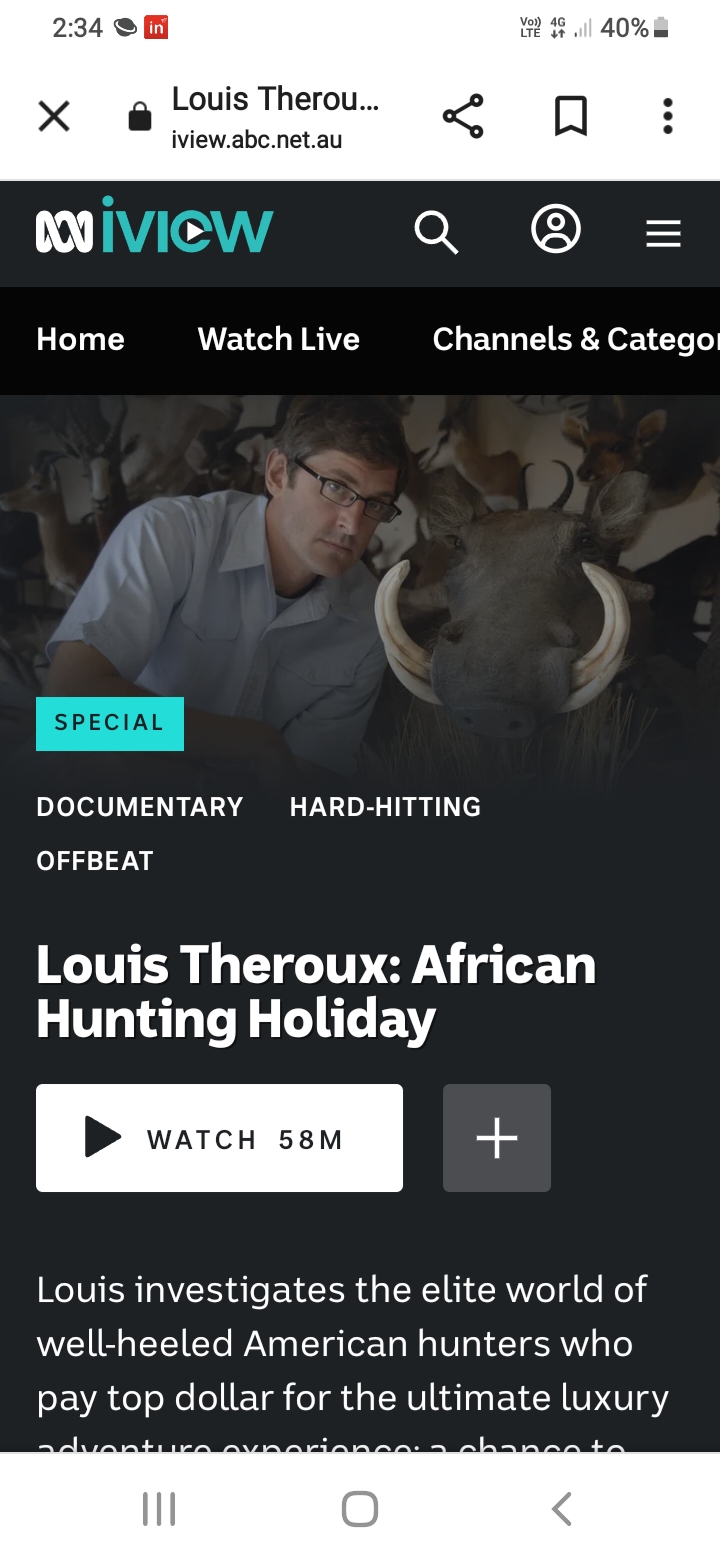Open the iview search icon
720x1560 pixels.
point(437,233)
